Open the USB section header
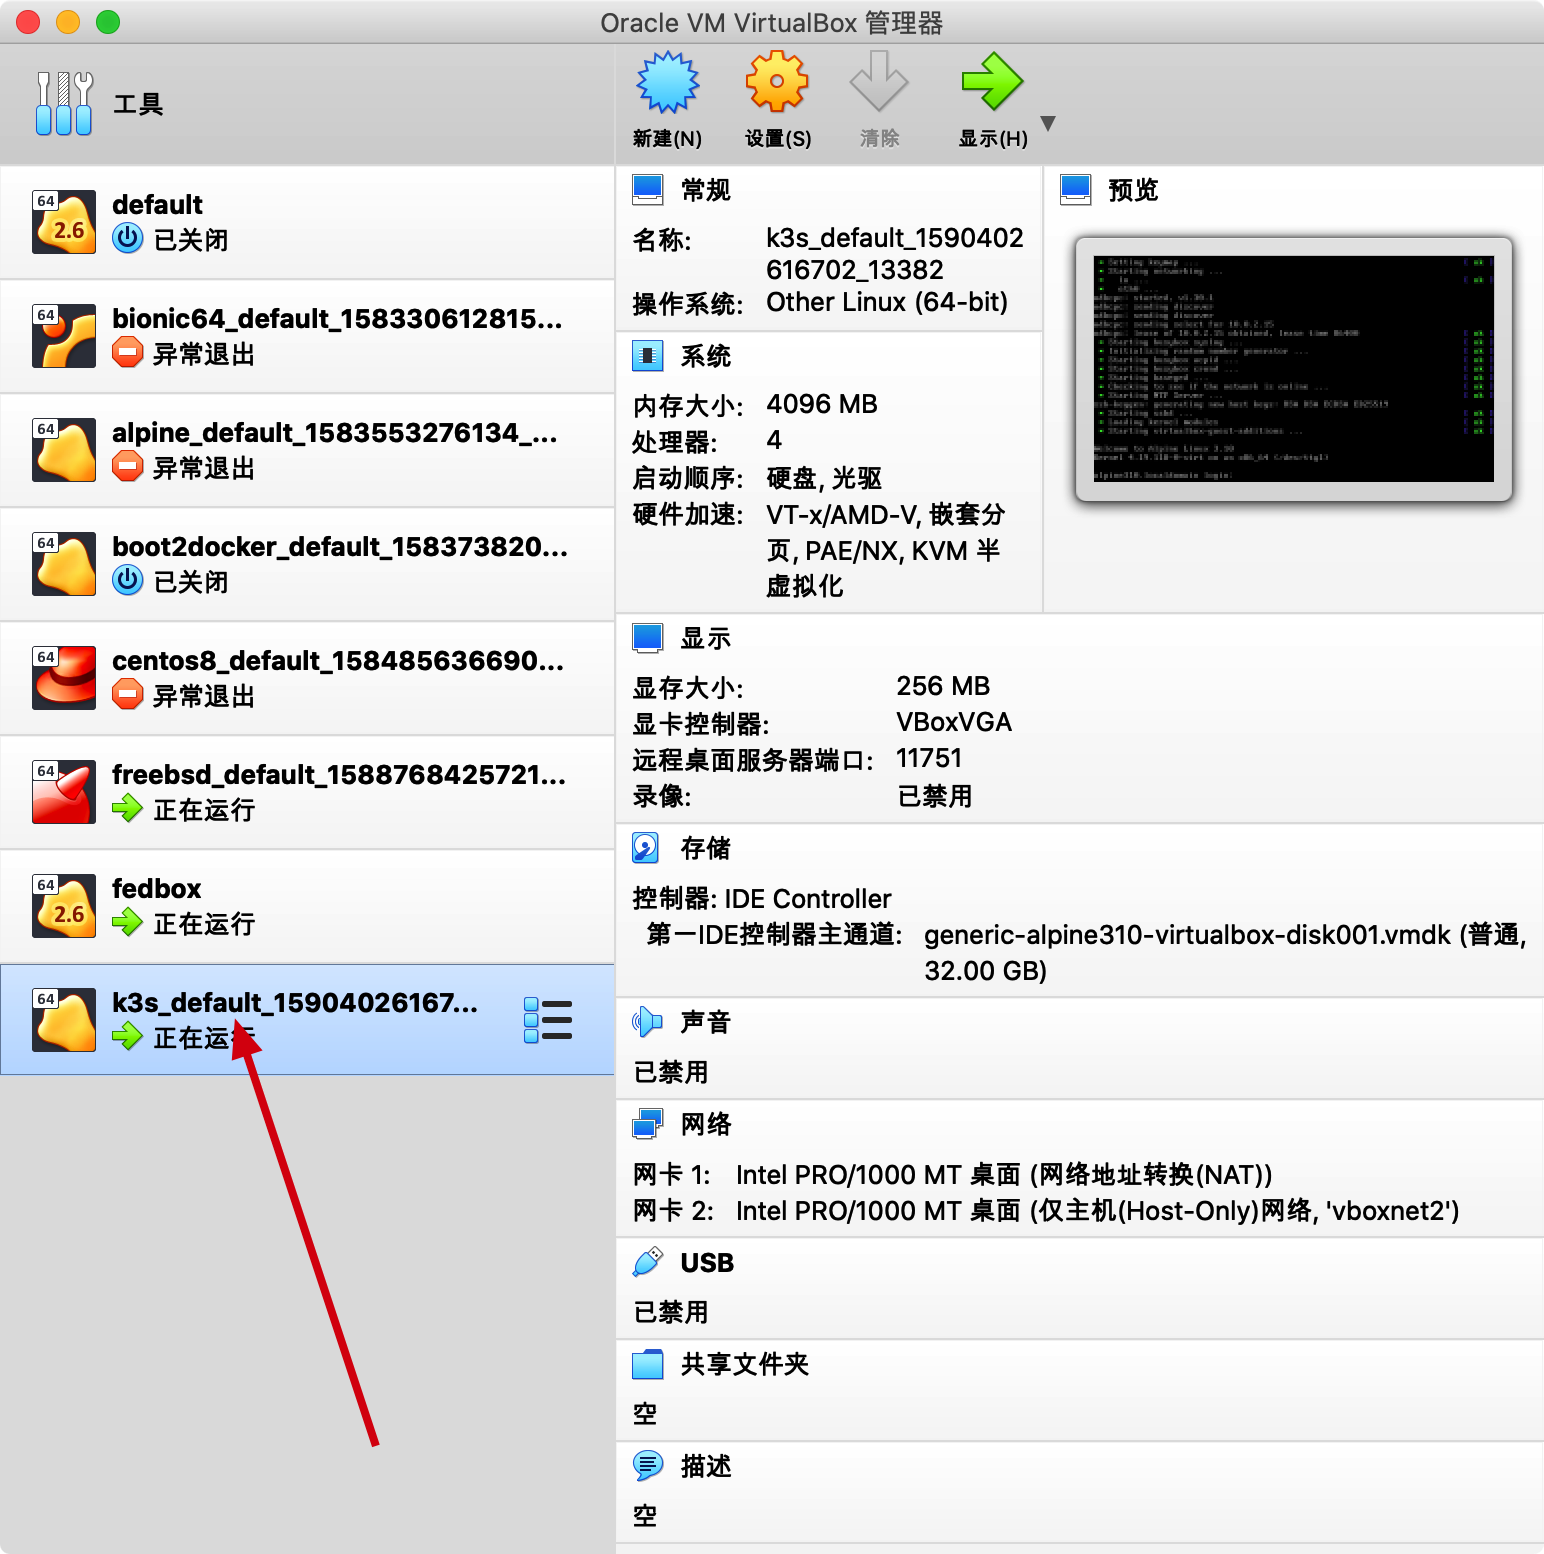1544x1554 pixels. [x=707, y=1263]
